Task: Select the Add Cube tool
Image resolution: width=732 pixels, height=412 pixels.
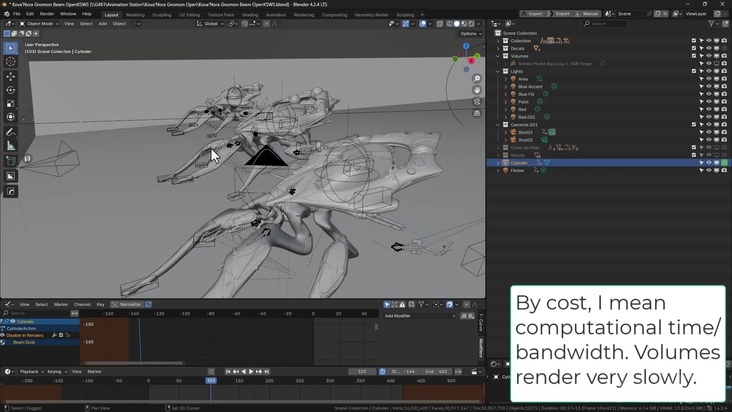Action: pos(11,161)
